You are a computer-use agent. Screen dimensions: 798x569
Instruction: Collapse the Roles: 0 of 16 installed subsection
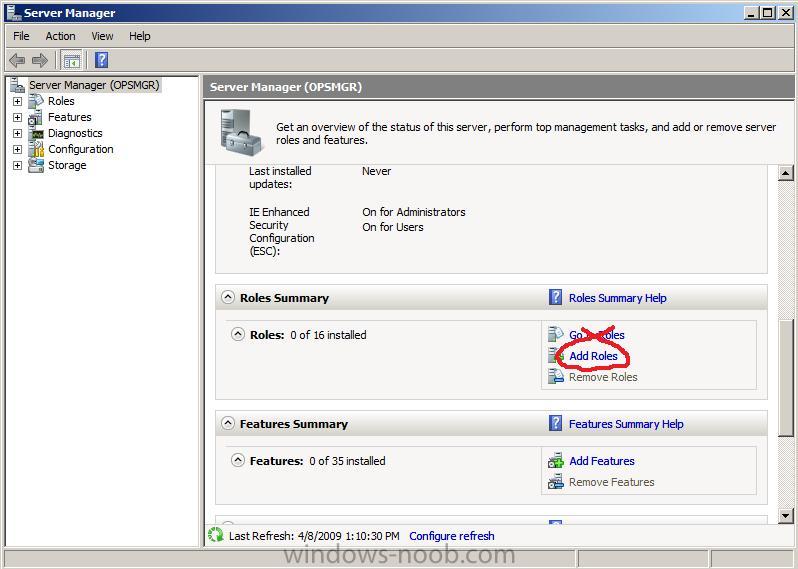[238, 334]
